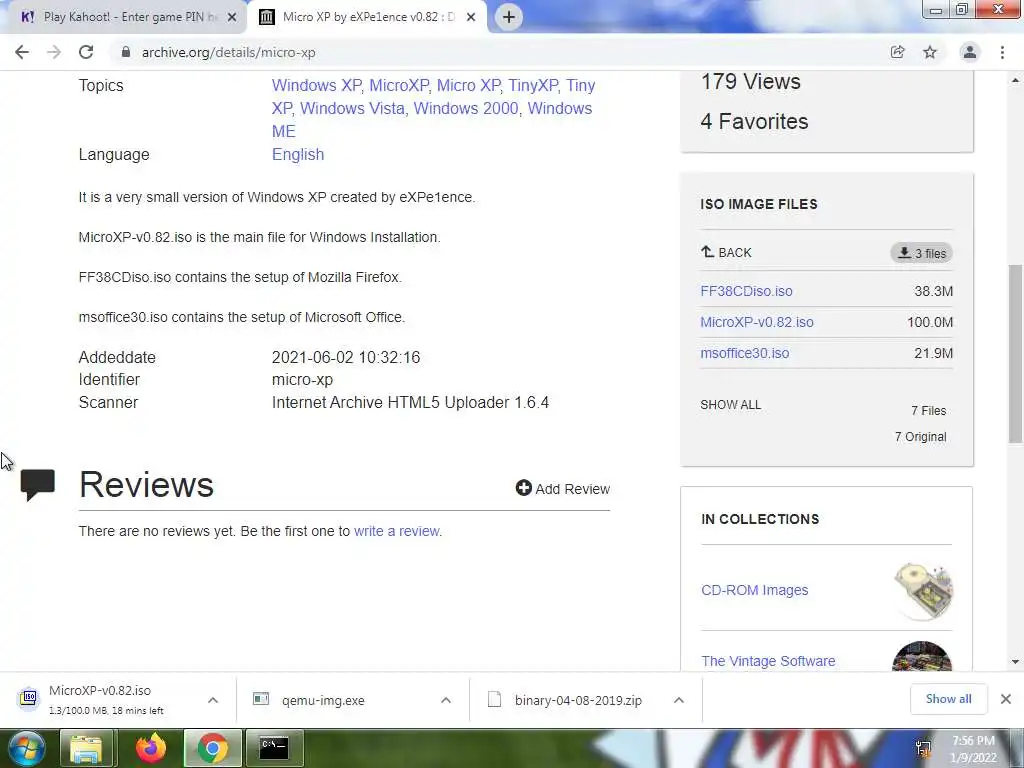This screenshot has height=768, width=1024.
Task: Click the Reviews speech bubble icon
Action: pos(37,485)
